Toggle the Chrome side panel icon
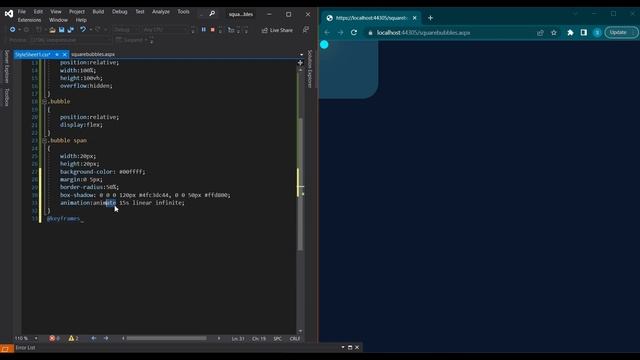Image resolution: width=640 pixels, height=360 pixels. 584,33
